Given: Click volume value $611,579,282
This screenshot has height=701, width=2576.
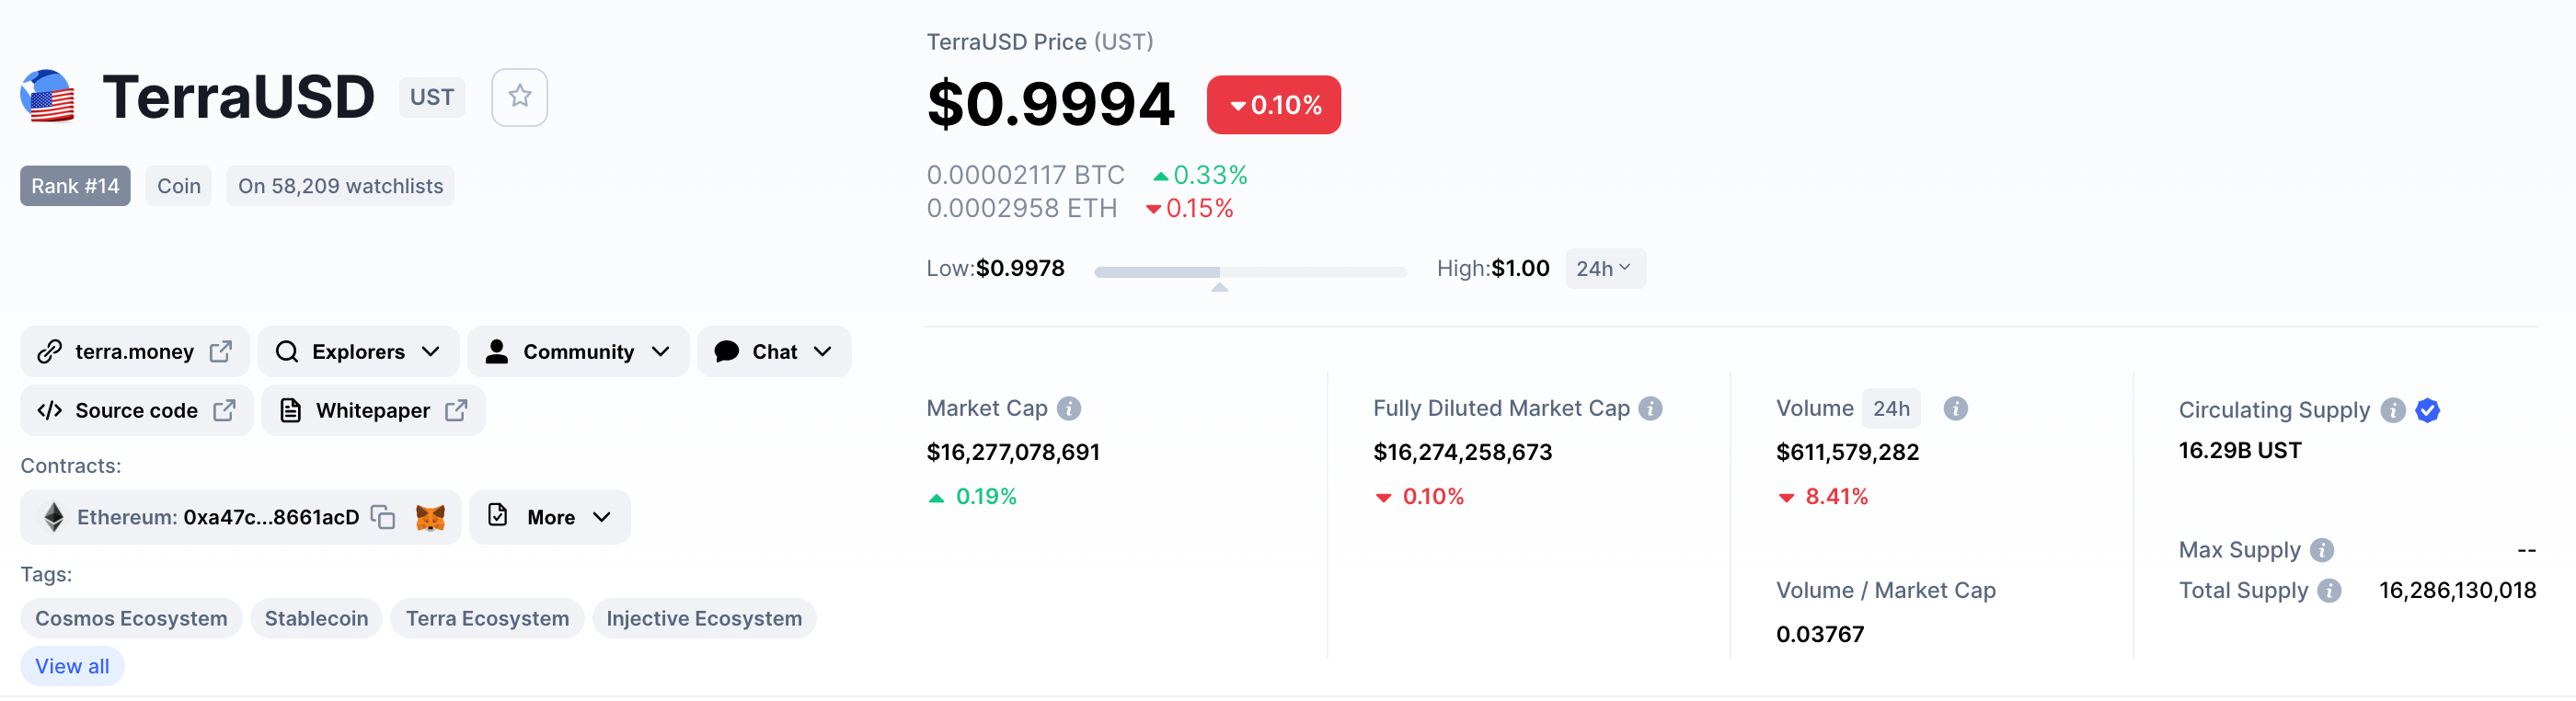Looking at the screenshot, I should pos(1847,452).
